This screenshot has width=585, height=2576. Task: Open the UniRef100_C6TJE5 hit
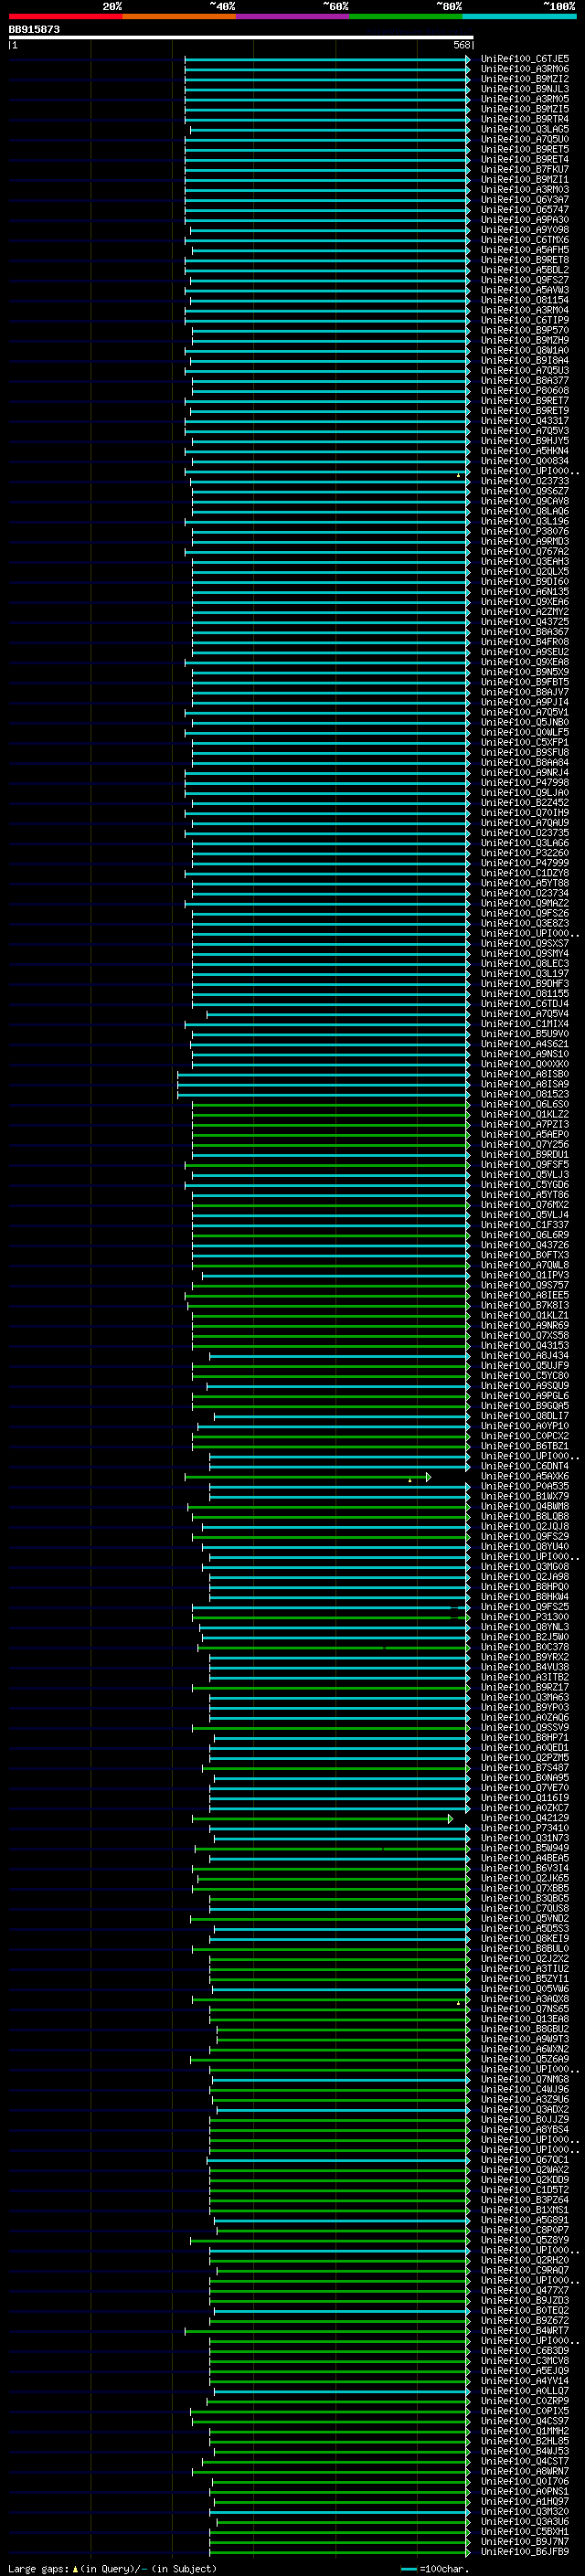[x=525, y=59]
